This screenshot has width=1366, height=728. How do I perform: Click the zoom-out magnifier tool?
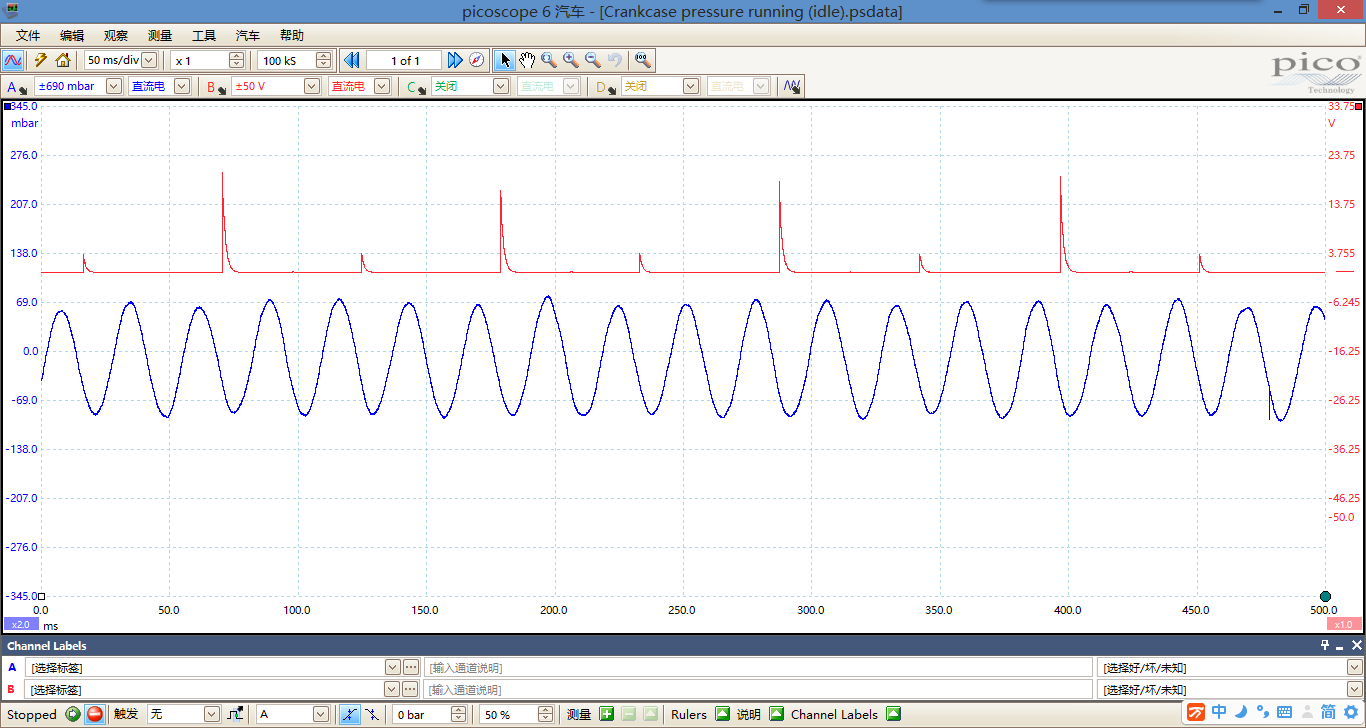tap(593, 60)
